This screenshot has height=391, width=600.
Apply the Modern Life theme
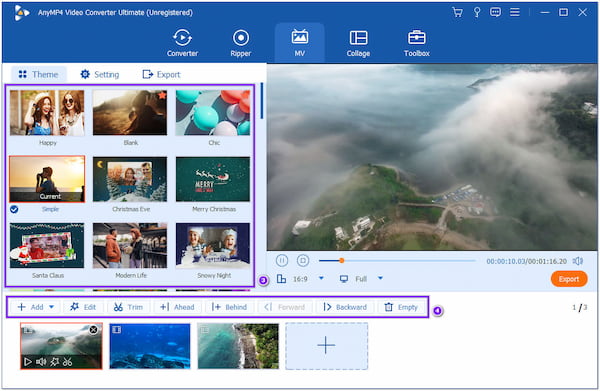pos(130,246)
